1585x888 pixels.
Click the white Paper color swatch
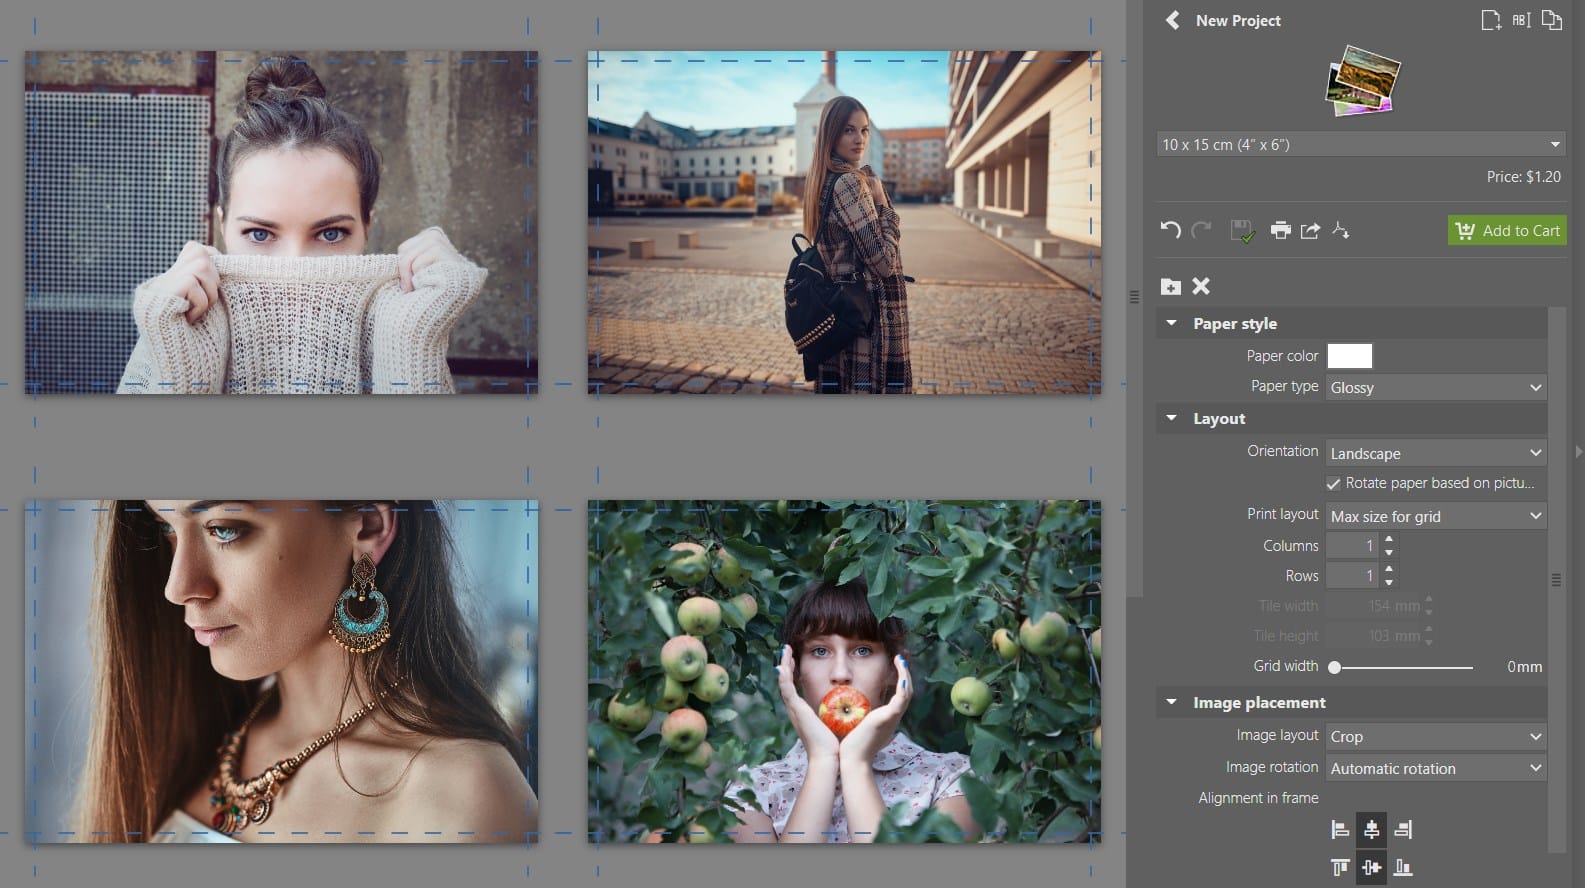pyautogui.click(x=1349, y=356)
